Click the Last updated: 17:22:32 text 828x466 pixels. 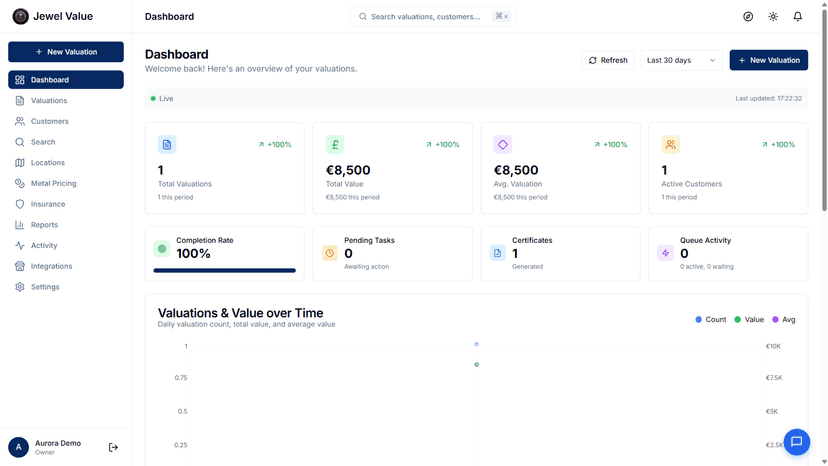768,98
